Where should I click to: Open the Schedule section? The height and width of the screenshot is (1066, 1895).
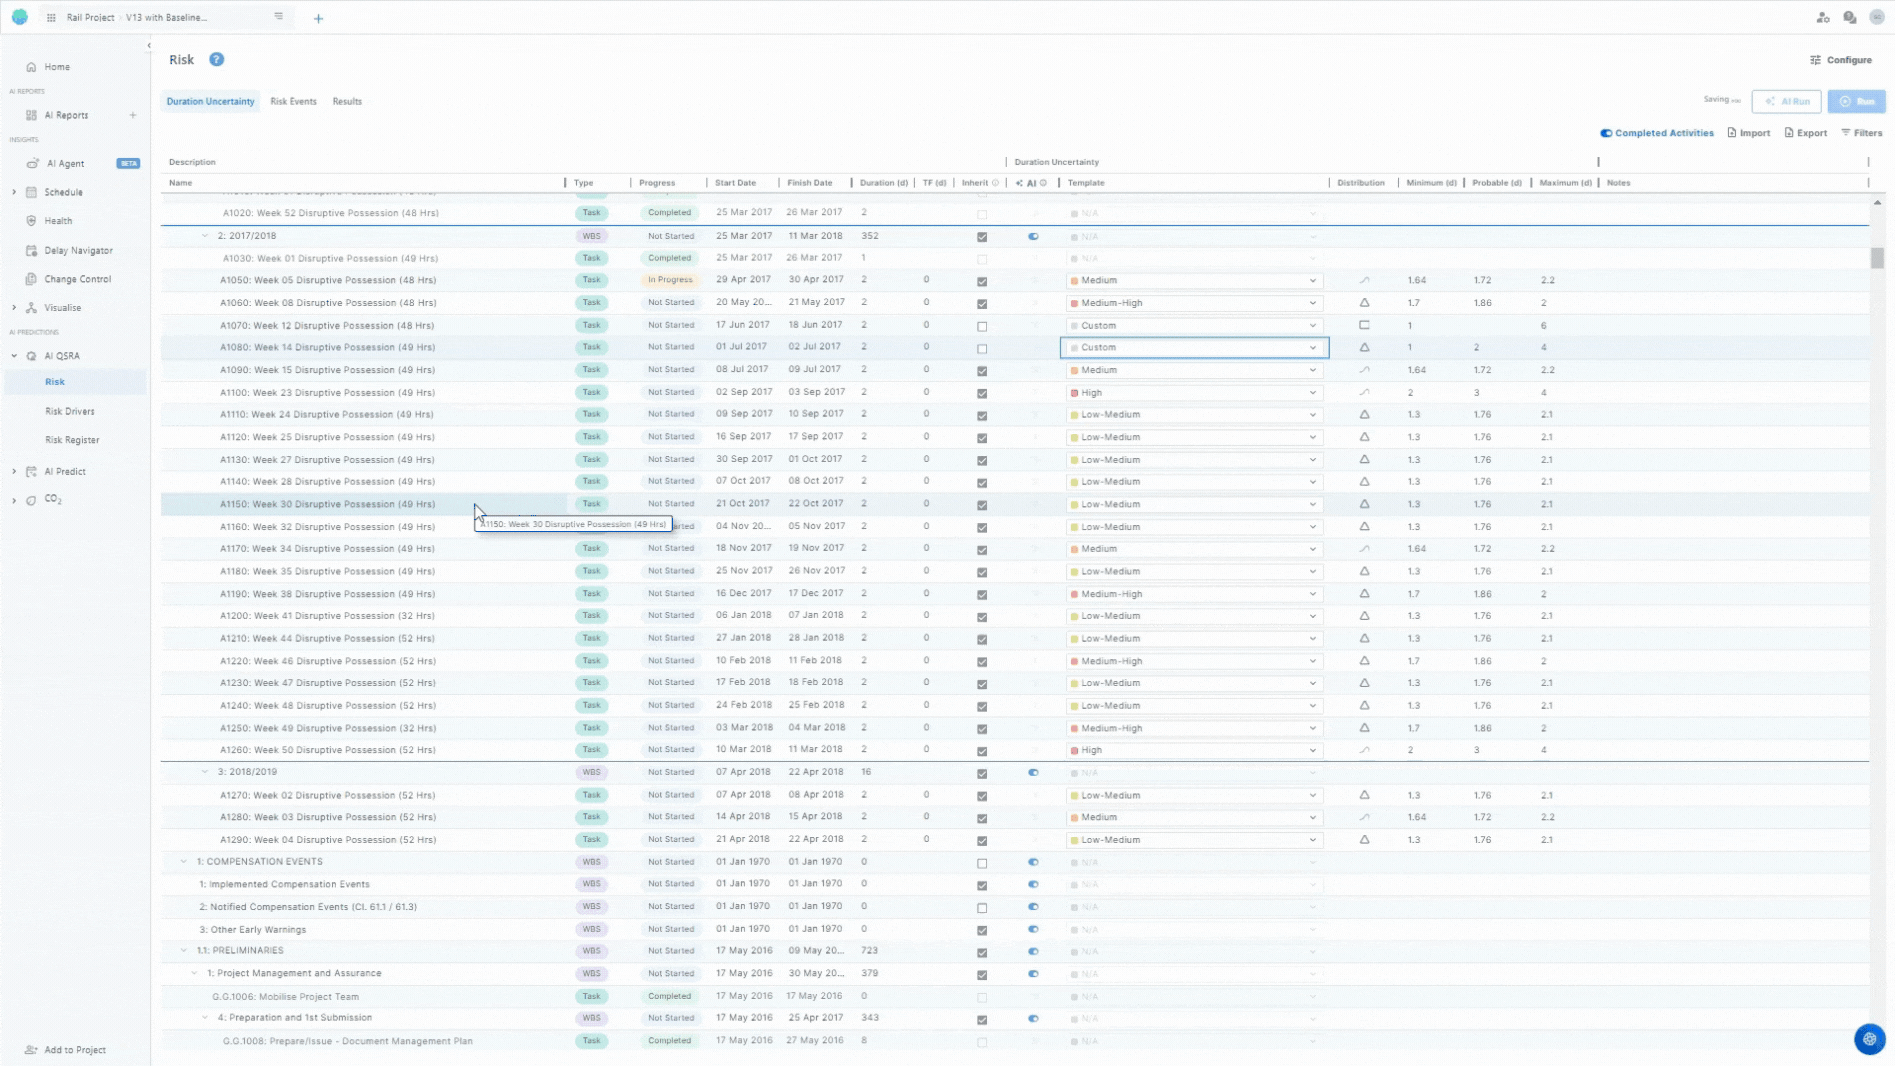point(63,192)
